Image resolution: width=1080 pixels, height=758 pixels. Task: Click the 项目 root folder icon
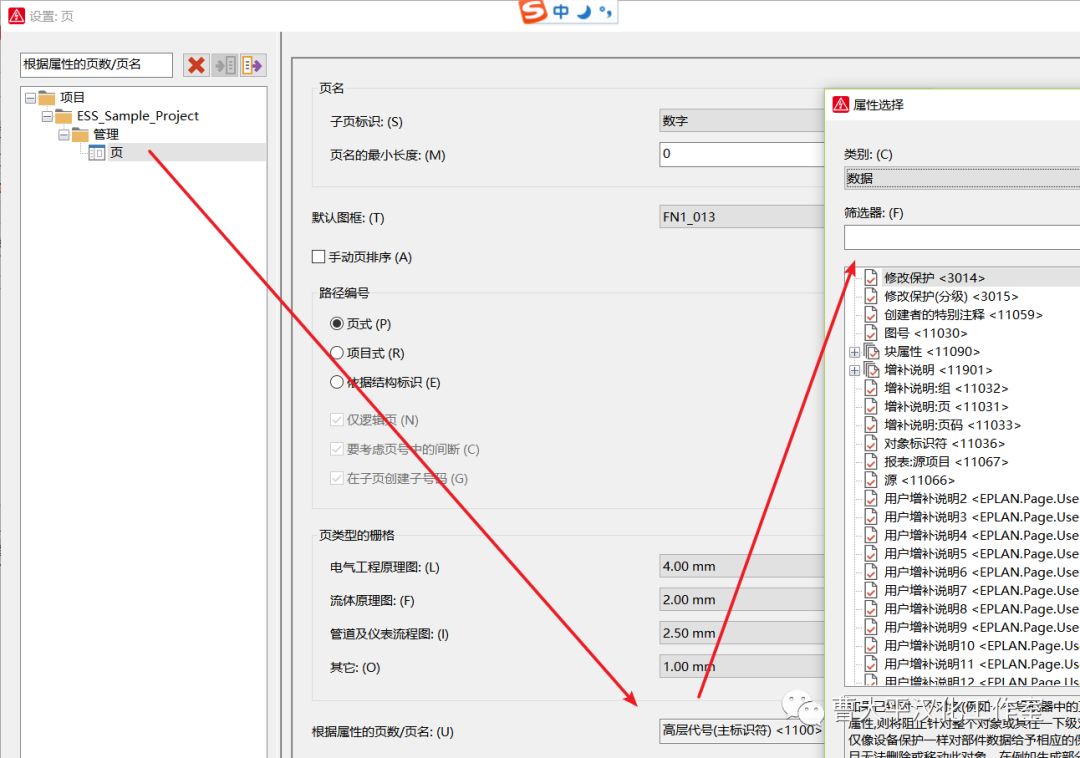(47, 98)
